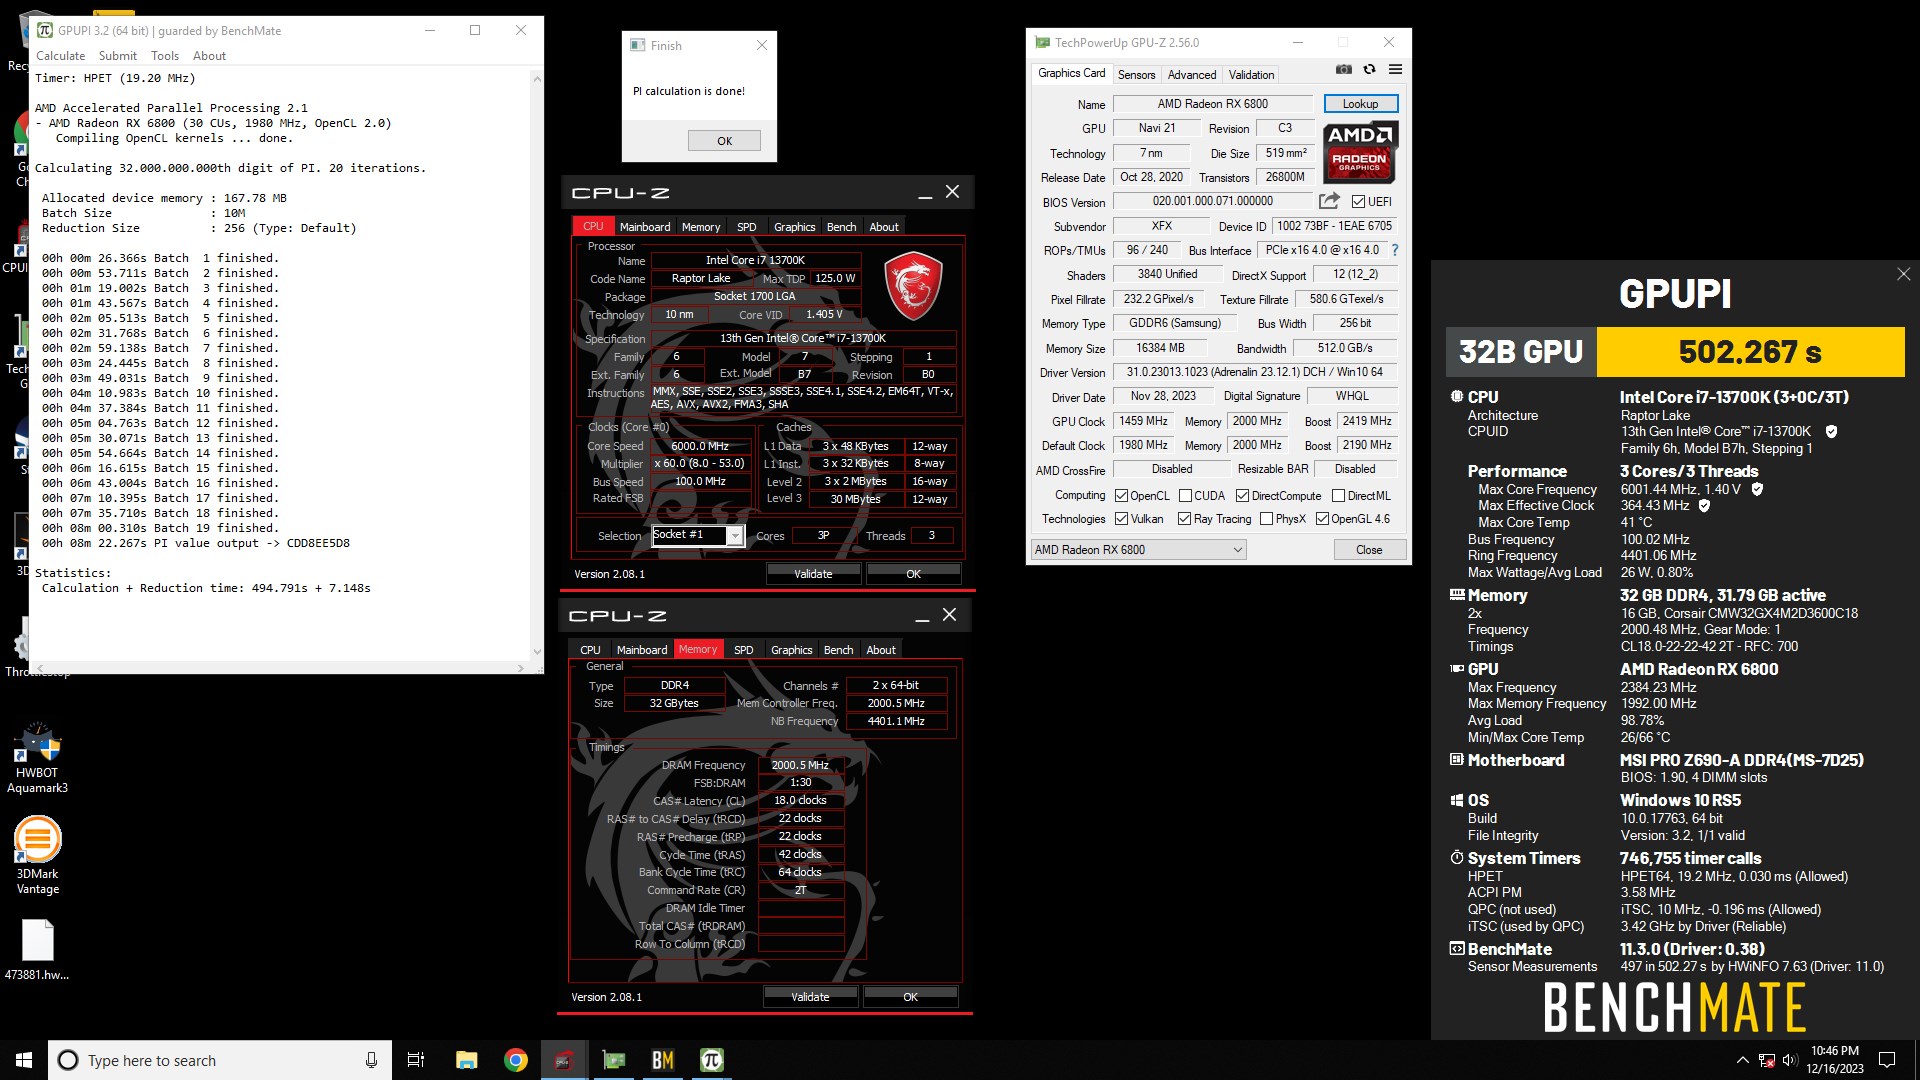1920x1080 pixels.
Task: Toggle the DirectCompute checkbox
Action: [1242, 496]
